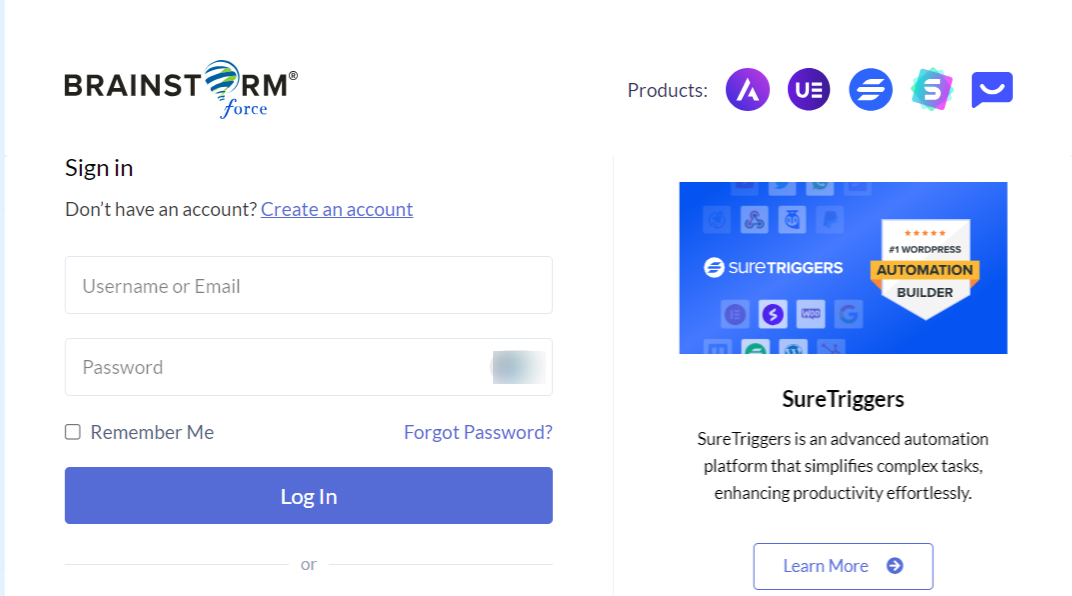Open the Ultimate Addons UE icon

809,90
